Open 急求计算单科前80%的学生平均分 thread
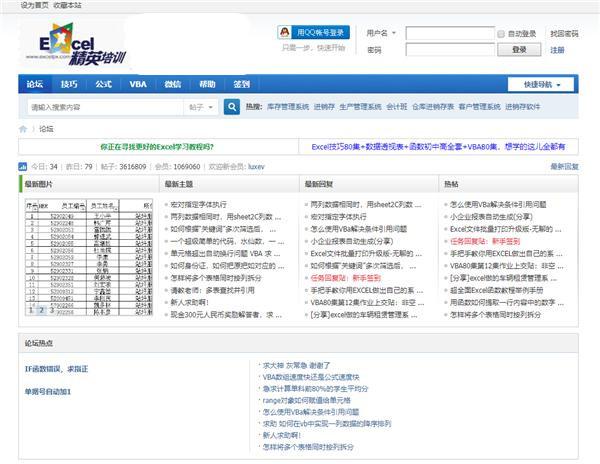 coord(315,389)
